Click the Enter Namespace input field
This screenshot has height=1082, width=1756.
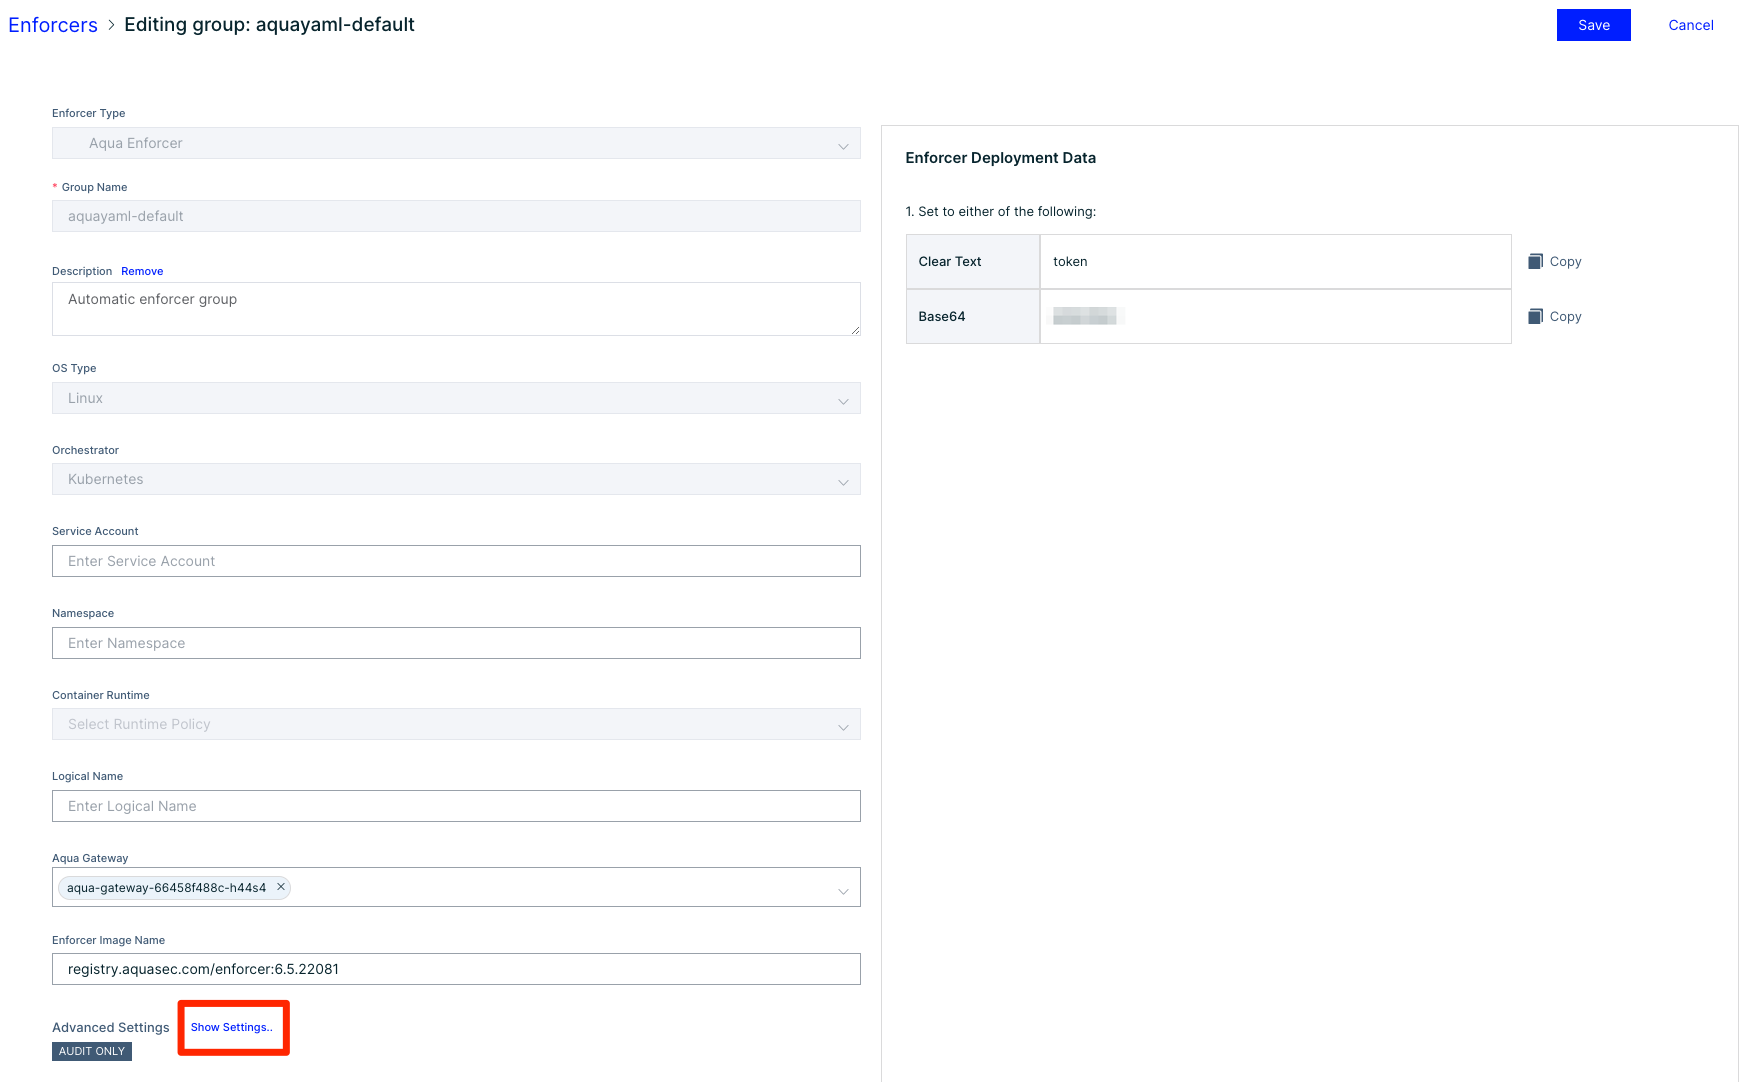tap(455, 642)
